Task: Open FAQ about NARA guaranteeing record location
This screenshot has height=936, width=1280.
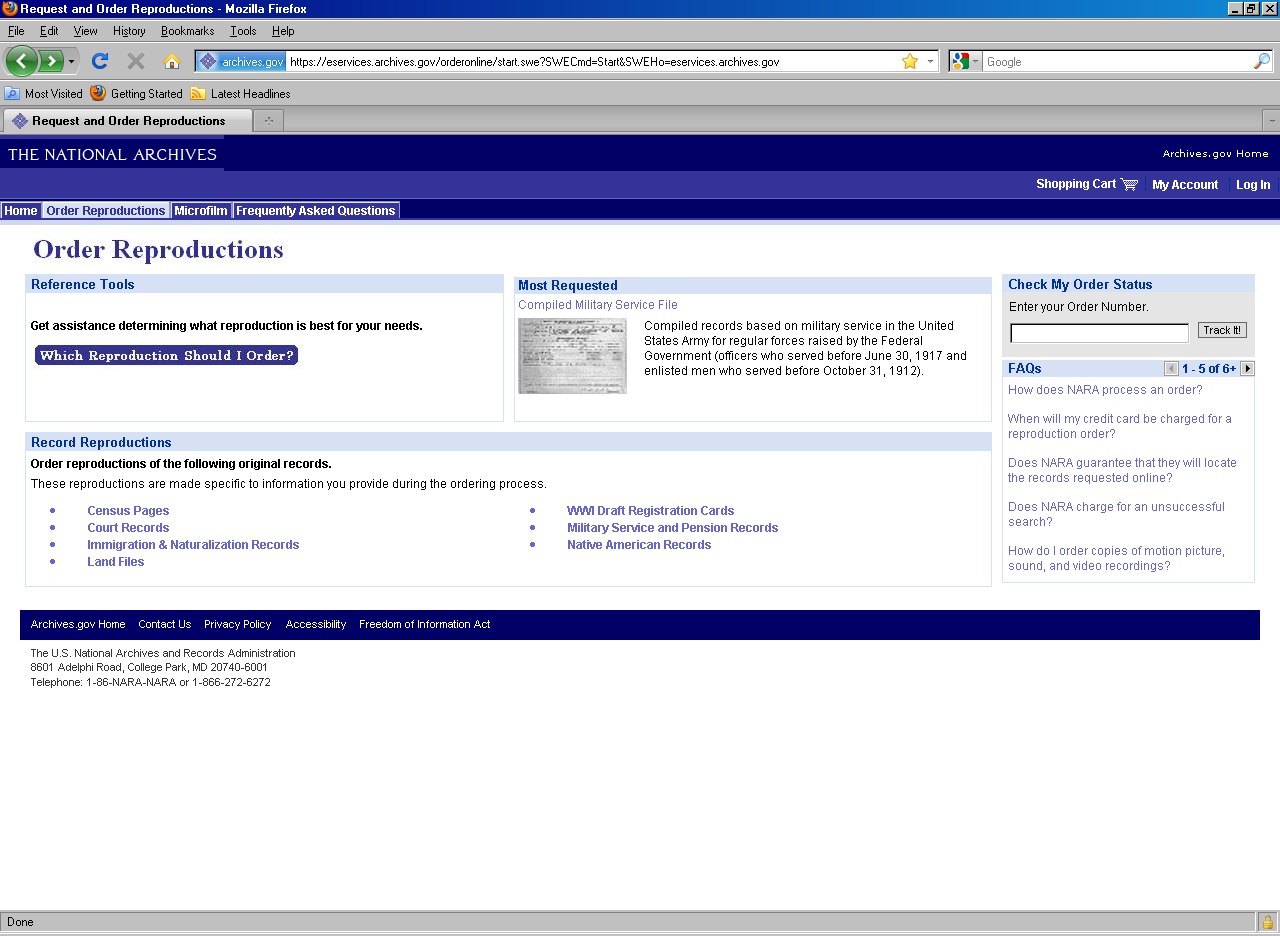Action: click(1122, 471)
